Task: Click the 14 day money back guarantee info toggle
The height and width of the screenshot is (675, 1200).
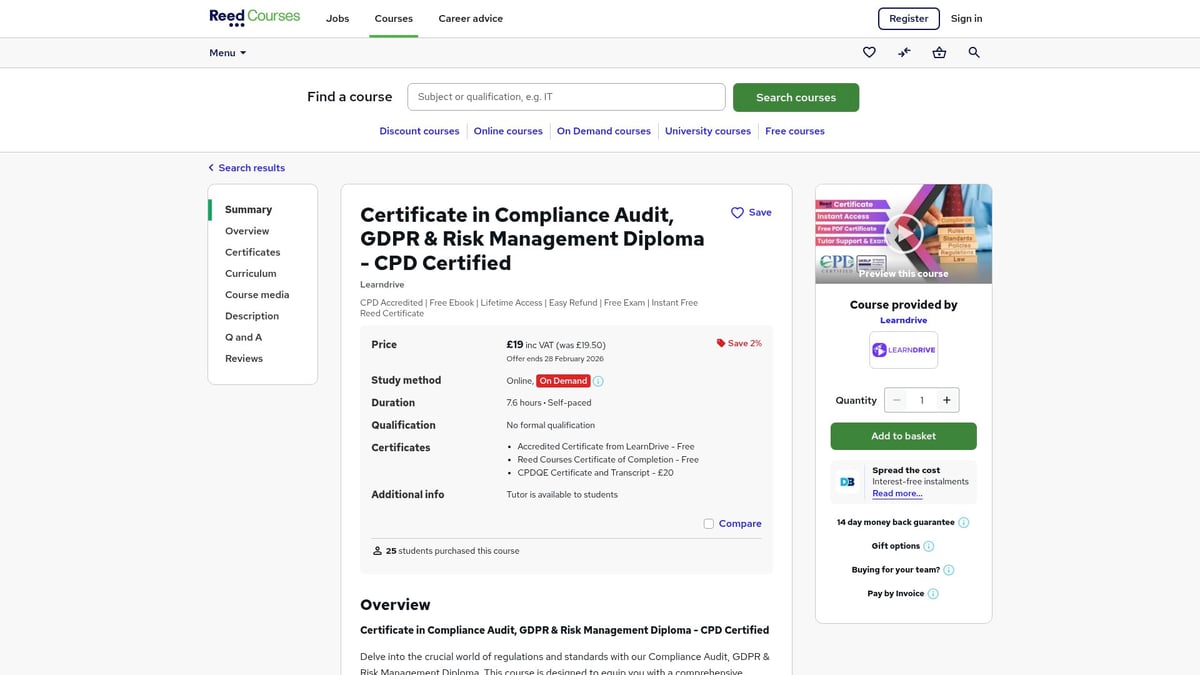Action: tap(961, 522)
